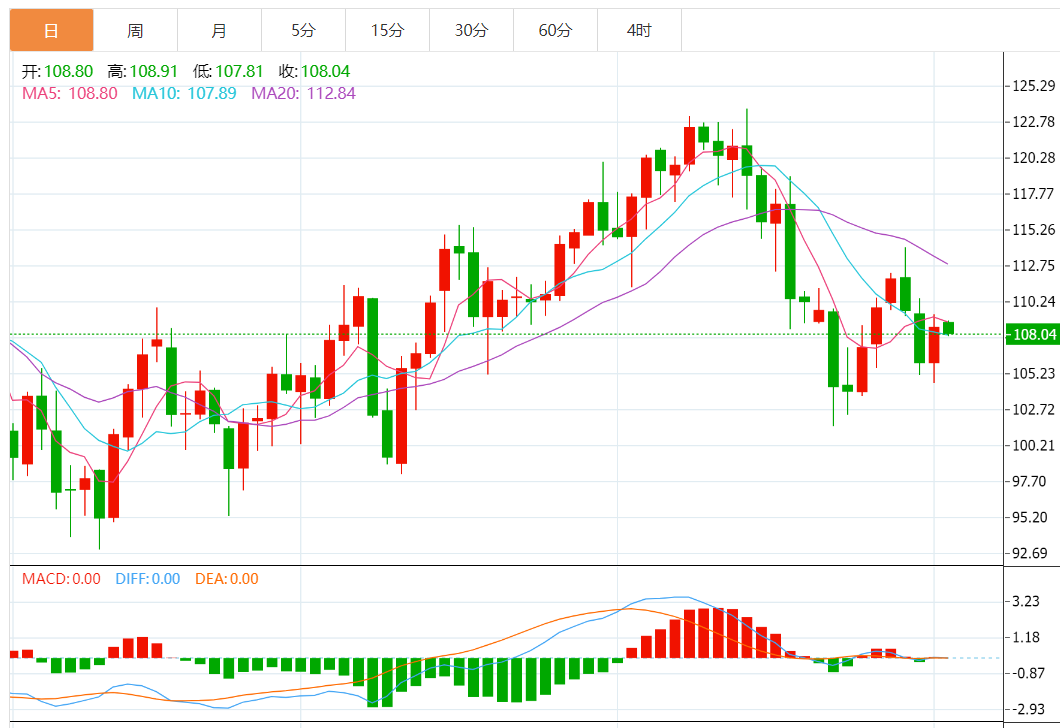Open the 5分 five-minute chart tab
The image size is (1060, 728).
304,30
